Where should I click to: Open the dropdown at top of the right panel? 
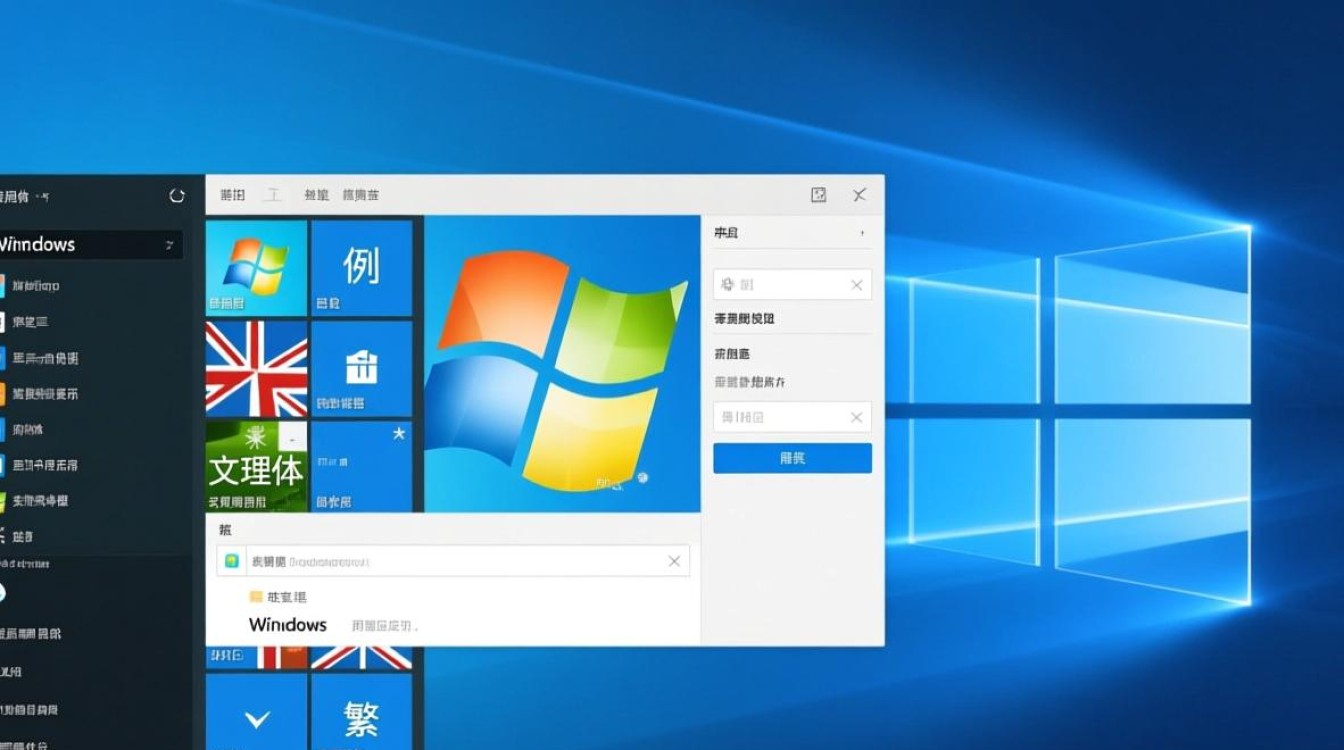pos(792,232)
